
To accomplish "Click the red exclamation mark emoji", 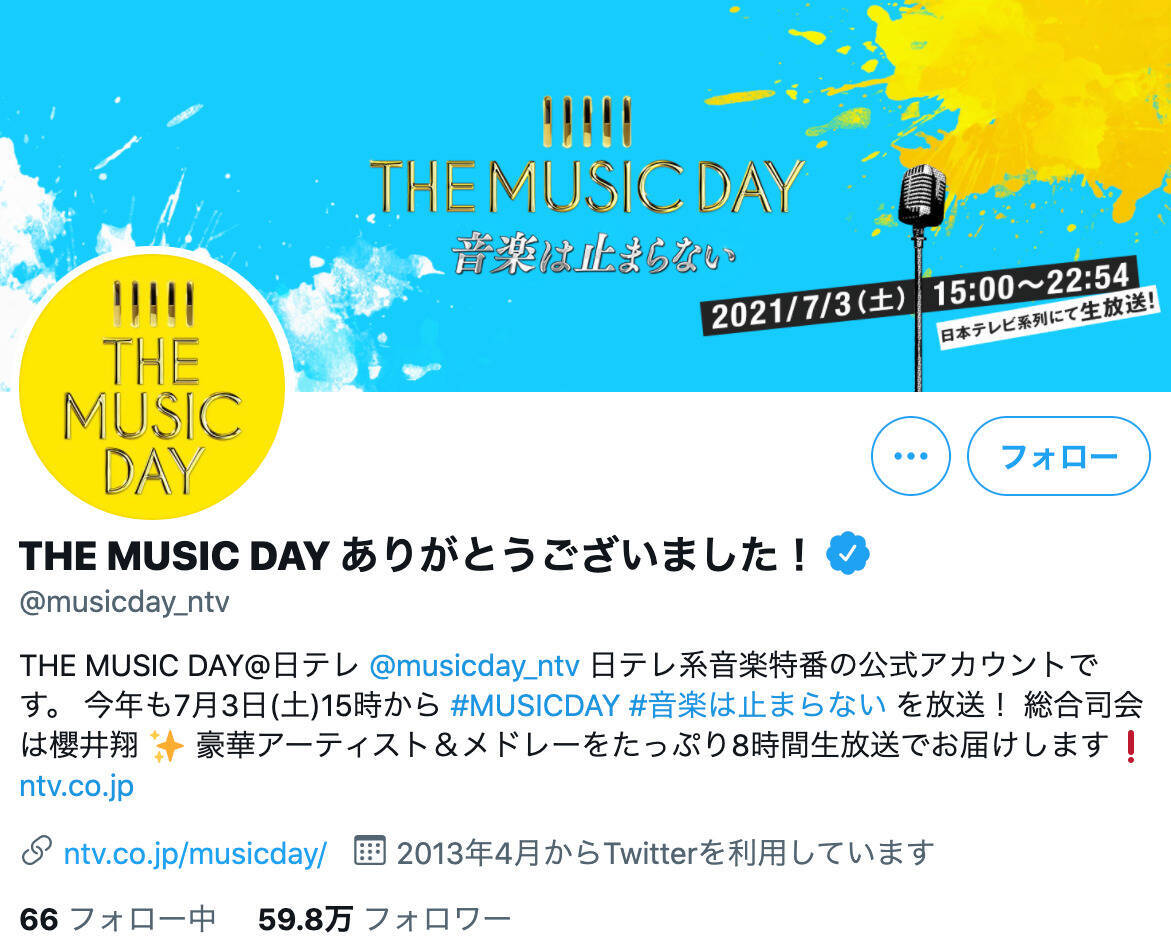I will (x=1131, y=745).
